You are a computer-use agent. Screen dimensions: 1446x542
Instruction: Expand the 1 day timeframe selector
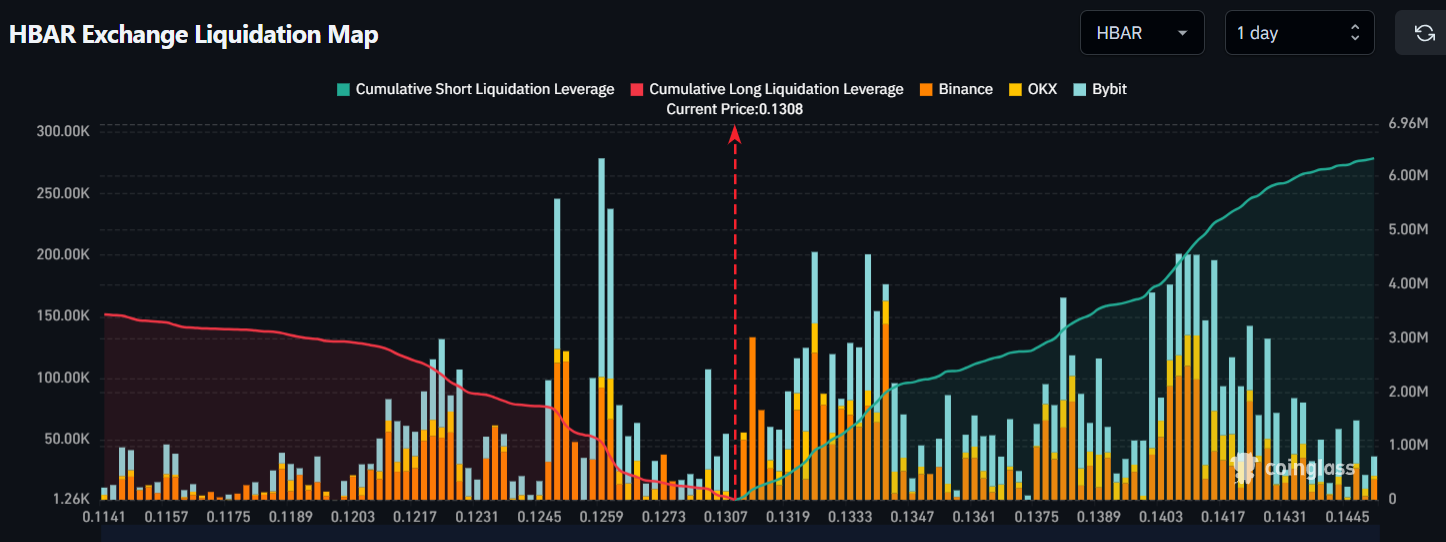pos(1298,33)
